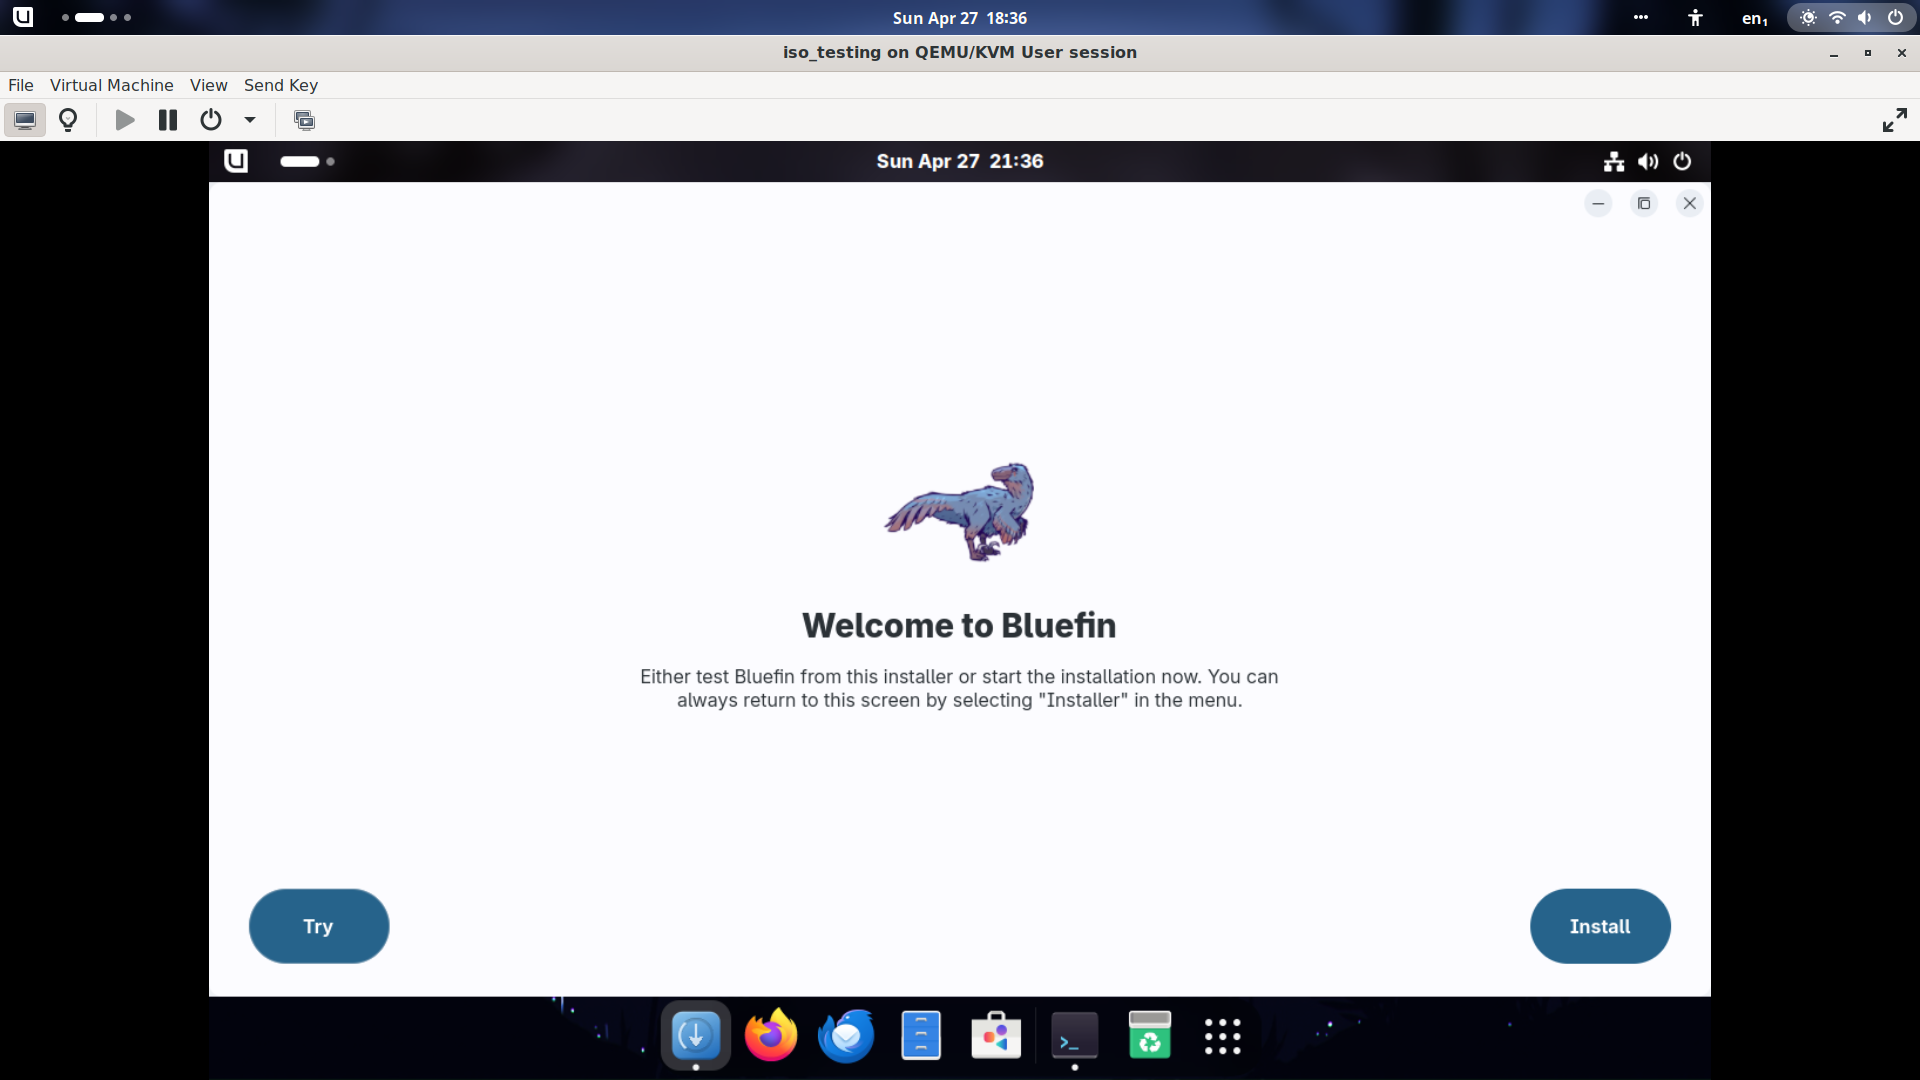
Task: Toggle fullscreen console view
Action: tap(1894, 120)
